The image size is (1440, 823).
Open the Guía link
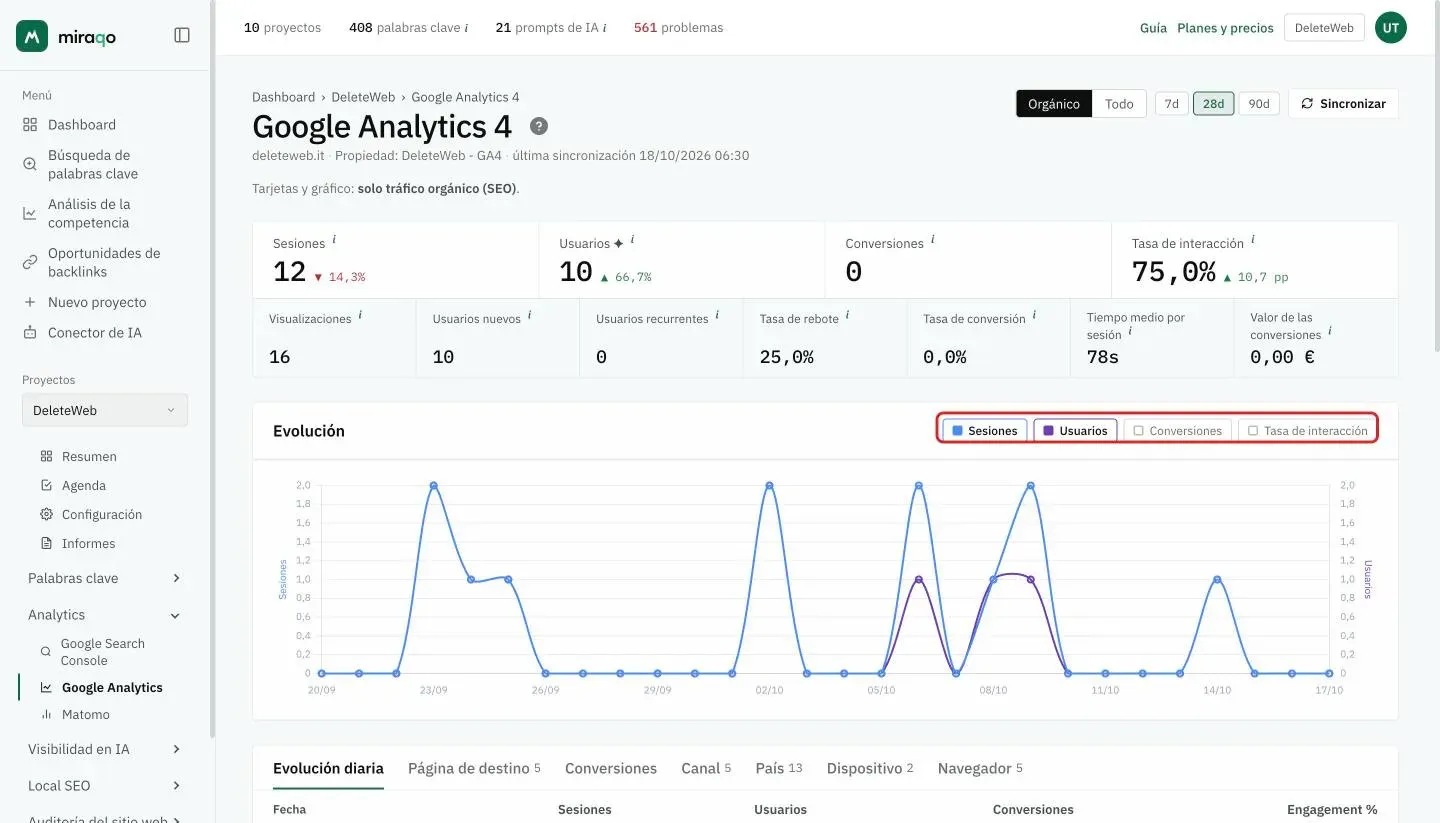1153,28
